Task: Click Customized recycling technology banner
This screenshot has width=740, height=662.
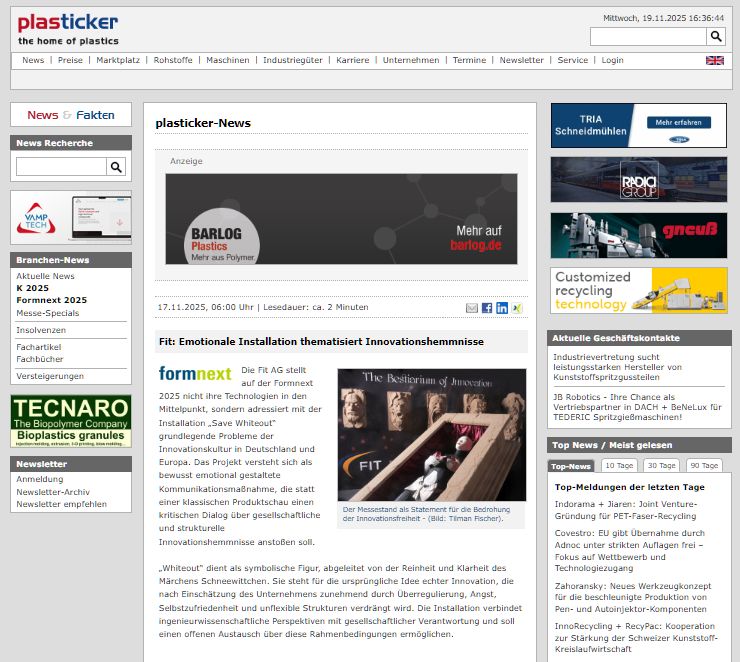Action: (x=639, y=291)
